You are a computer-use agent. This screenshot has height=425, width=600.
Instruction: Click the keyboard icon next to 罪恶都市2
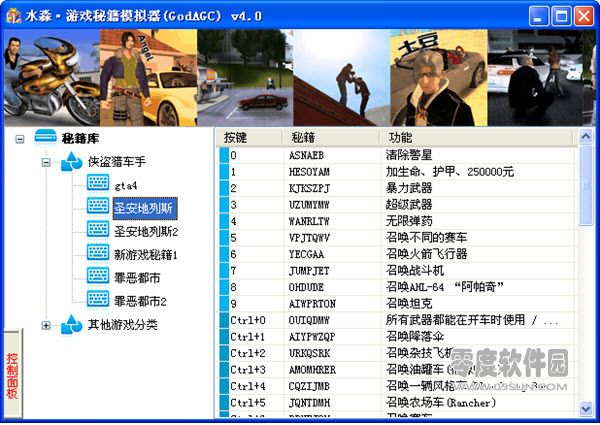click(98, 299)
